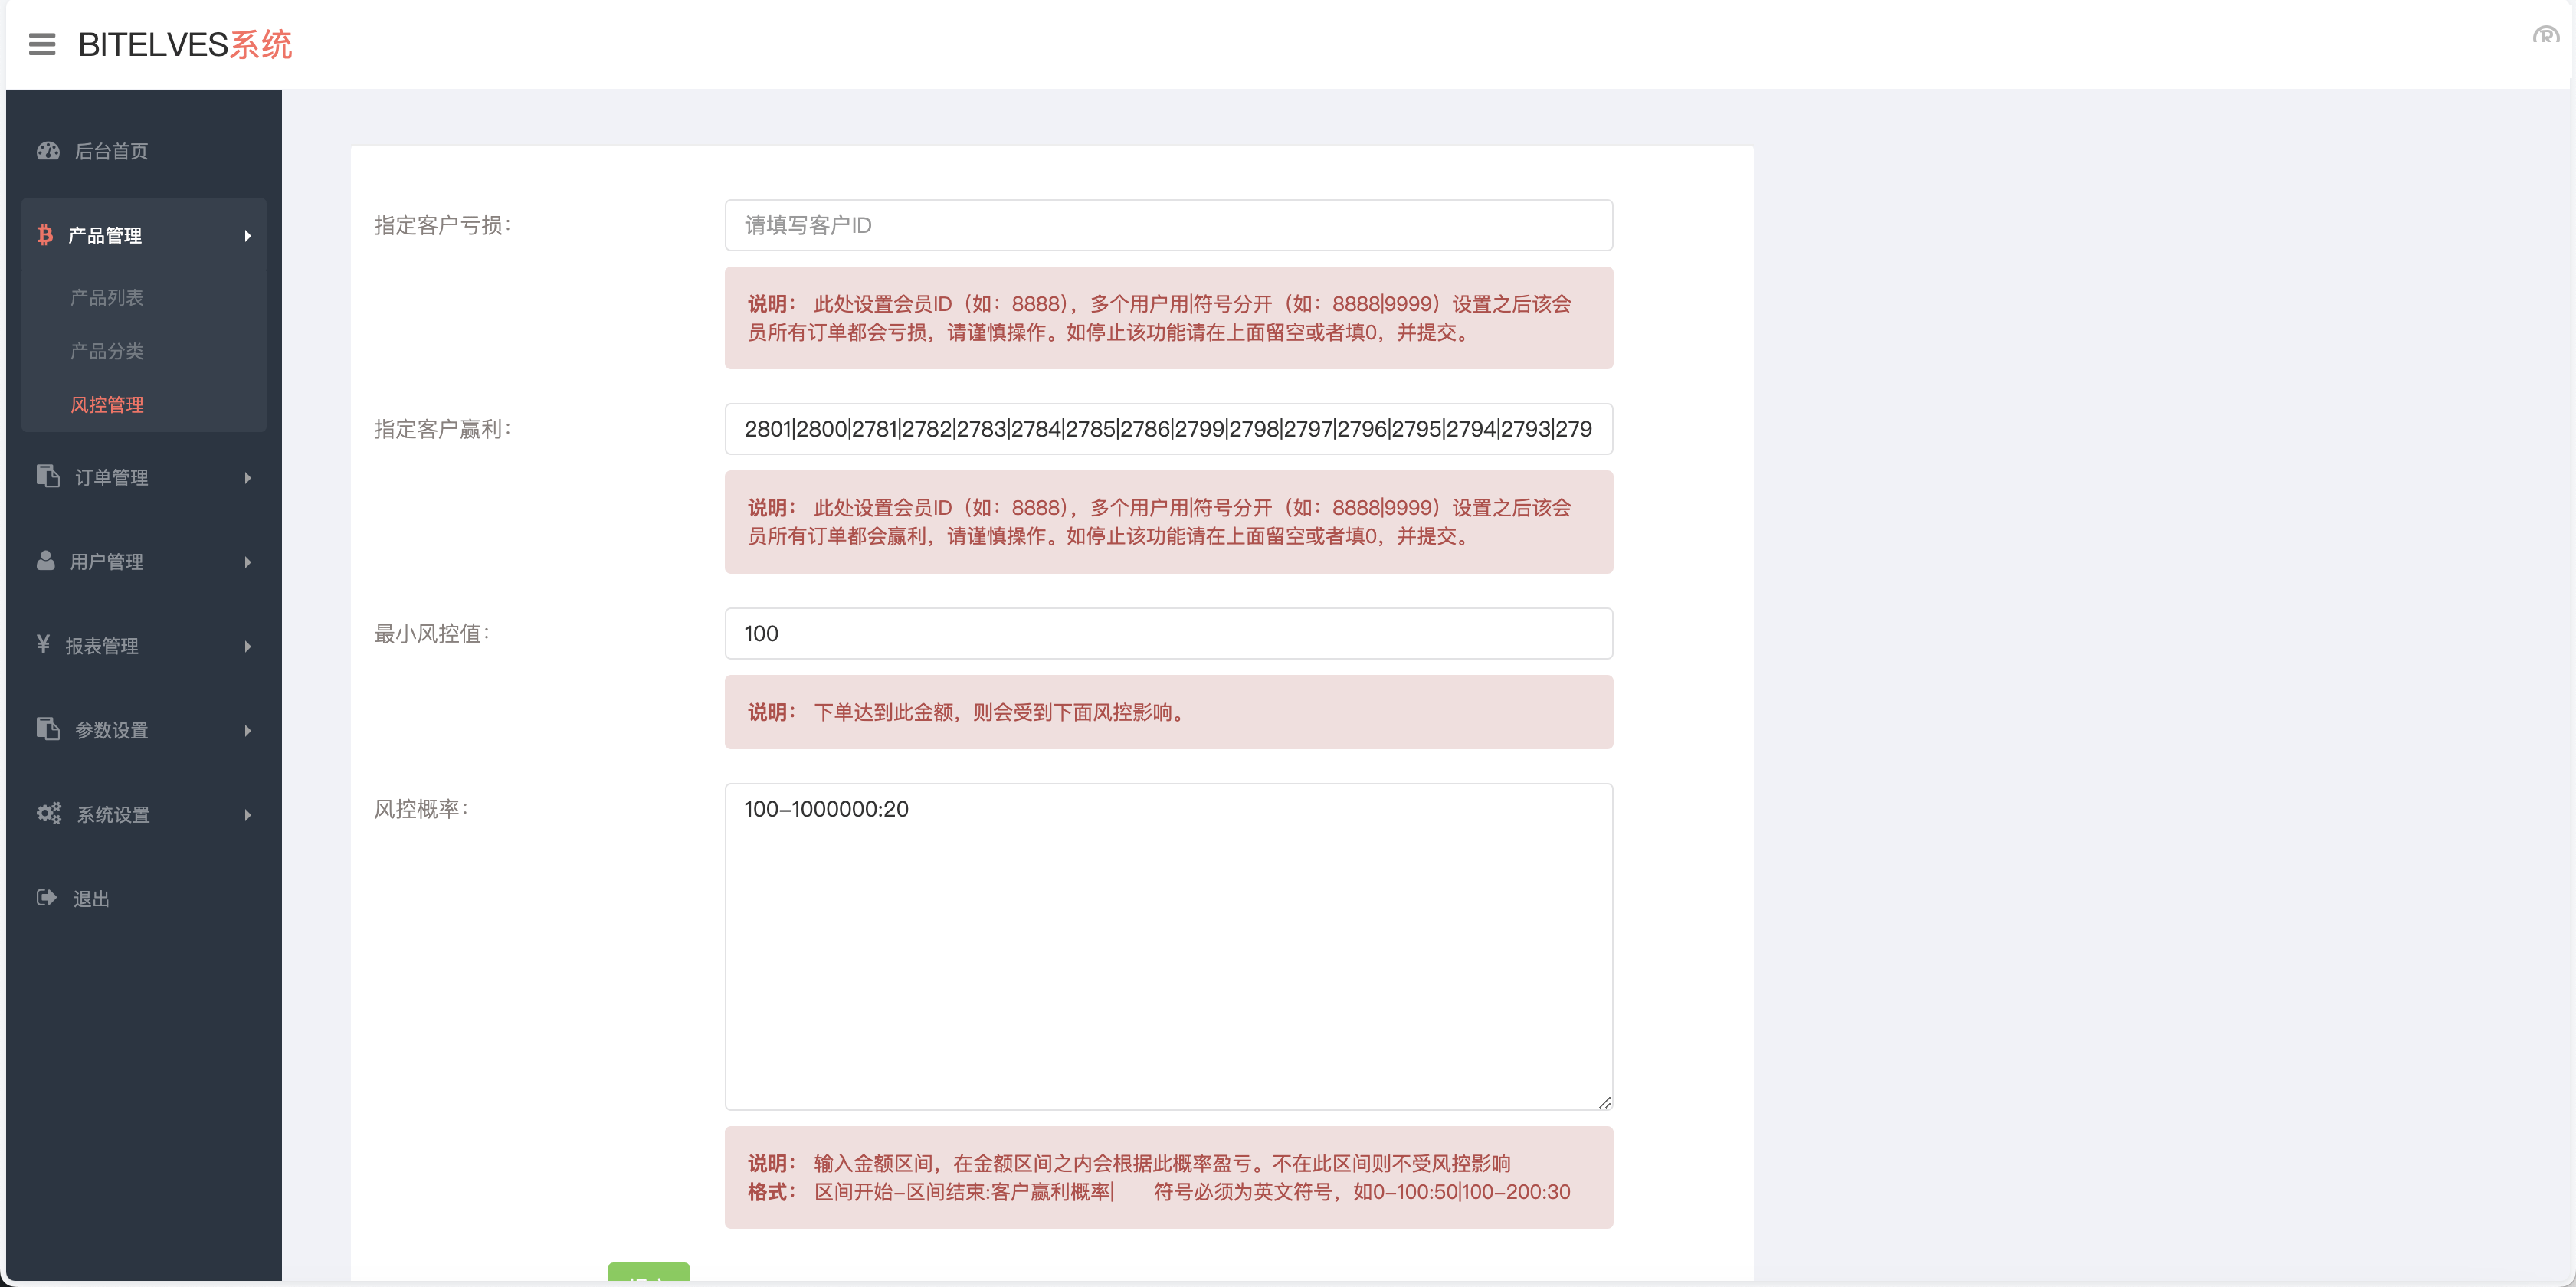Collapse the 产品管理 menu arrow

pyautogui.click(x=247, y=236)
